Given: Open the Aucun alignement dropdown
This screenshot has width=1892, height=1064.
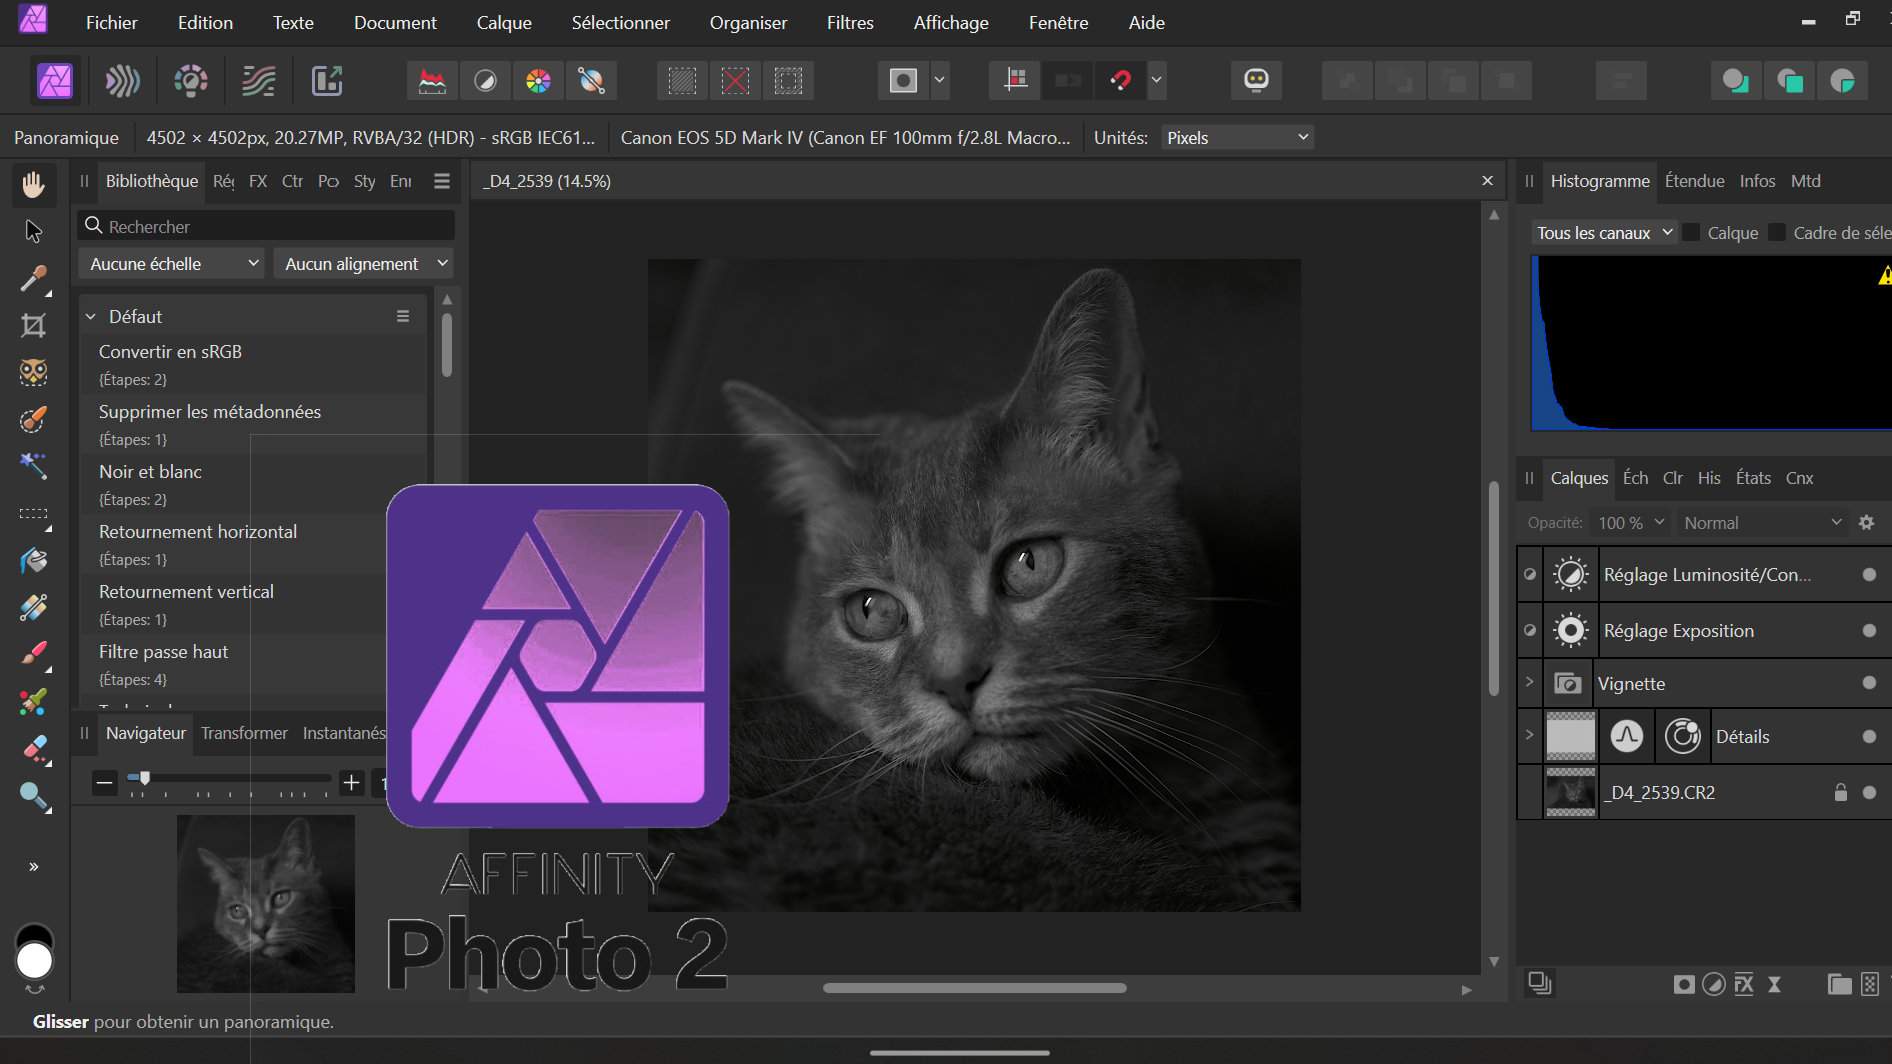Looking at the screenshot, I should (364, 264).
